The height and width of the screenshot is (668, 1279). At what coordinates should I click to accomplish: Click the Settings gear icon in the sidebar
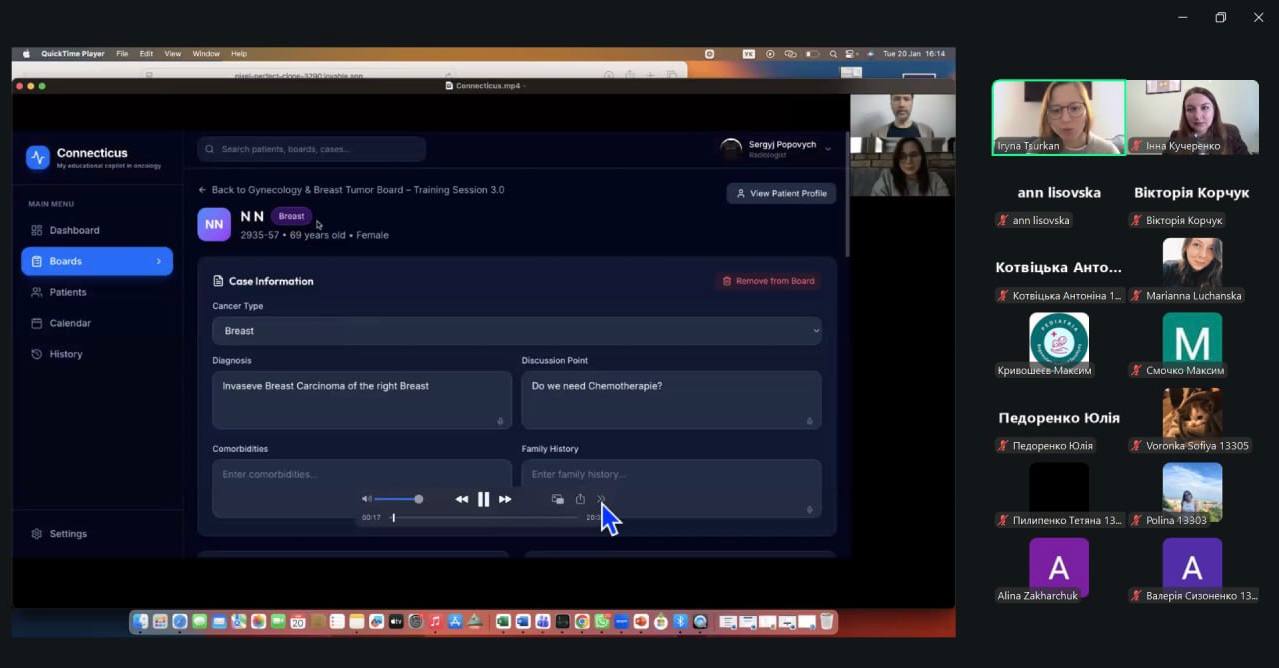coord(37,534)
